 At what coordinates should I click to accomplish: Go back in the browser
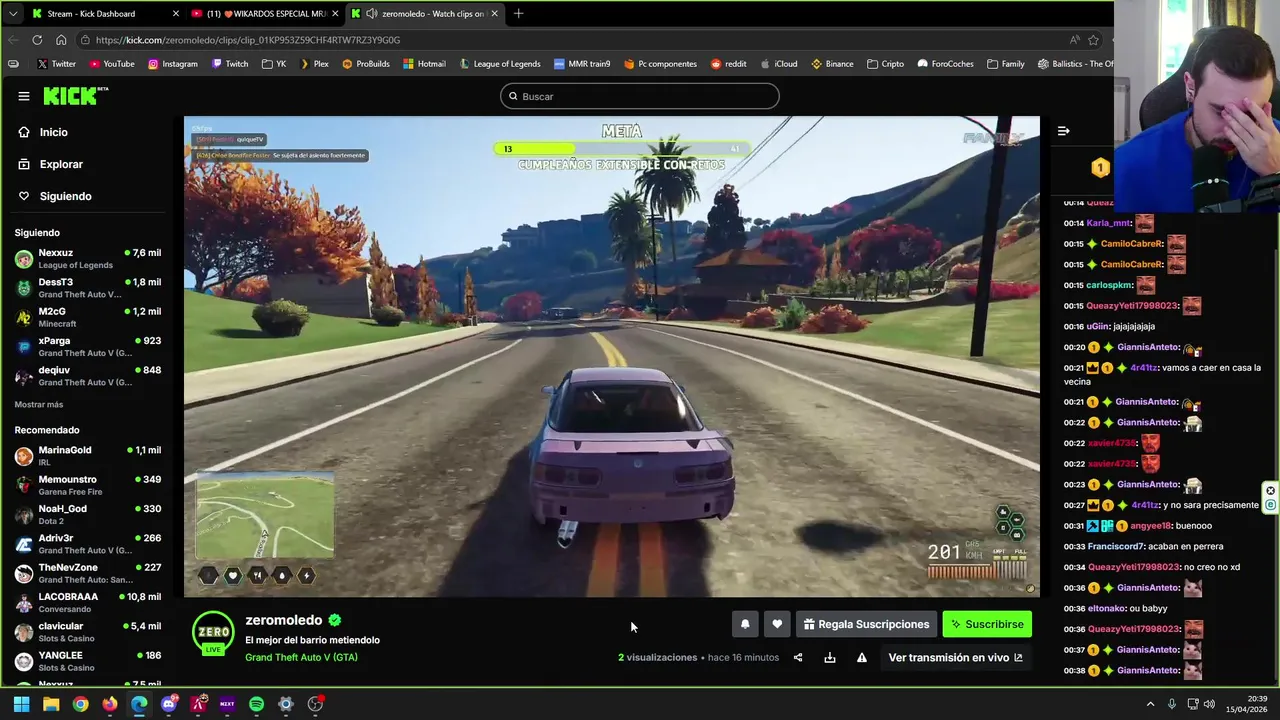(x=13, y=40)
